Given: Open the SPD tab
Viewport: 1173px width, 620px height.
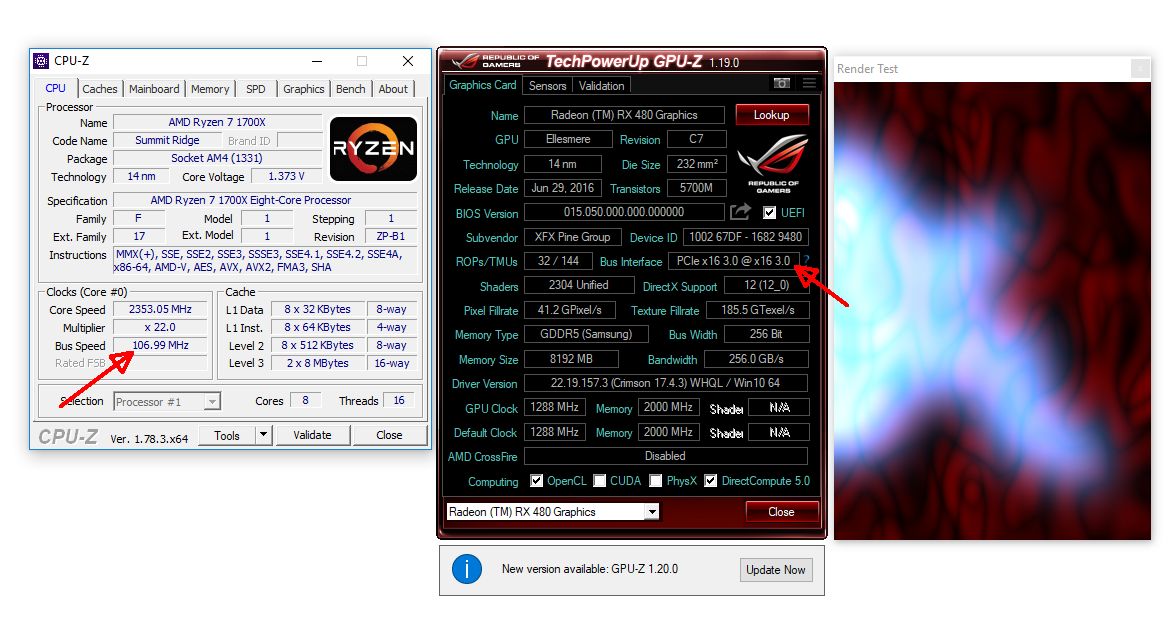Looking at the screenshot, I should 256,89.
